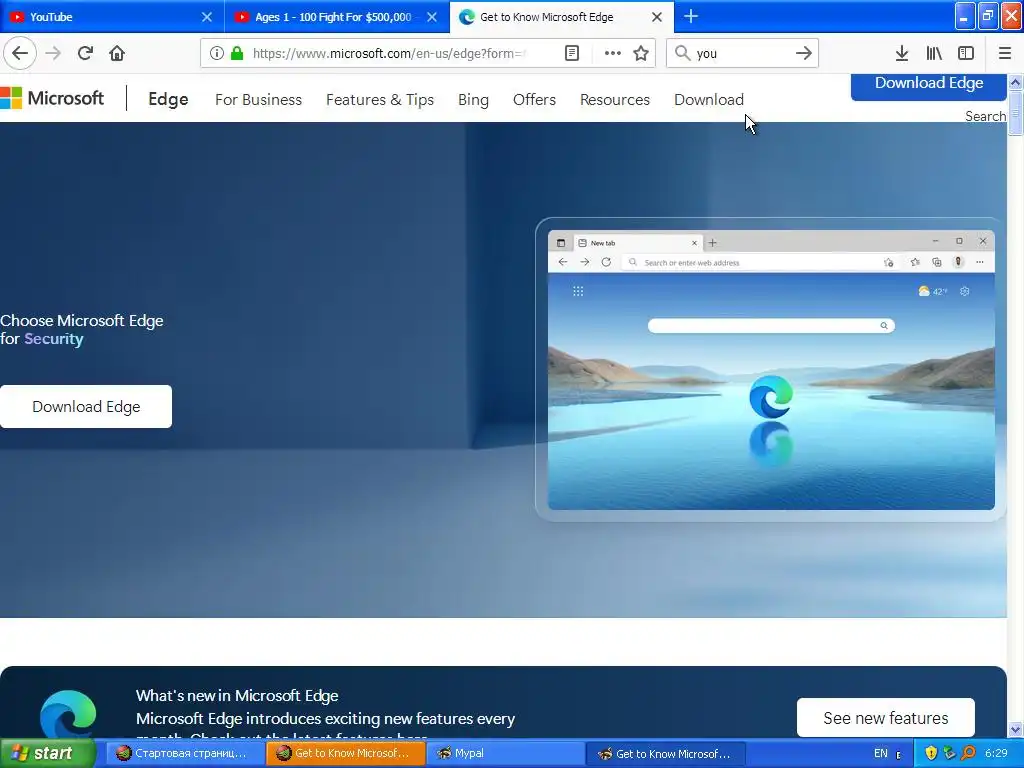The height and width of the screenshot is (768, 1024).
Task: Toggle the sidebar view icon
Action: pos(966,53)
